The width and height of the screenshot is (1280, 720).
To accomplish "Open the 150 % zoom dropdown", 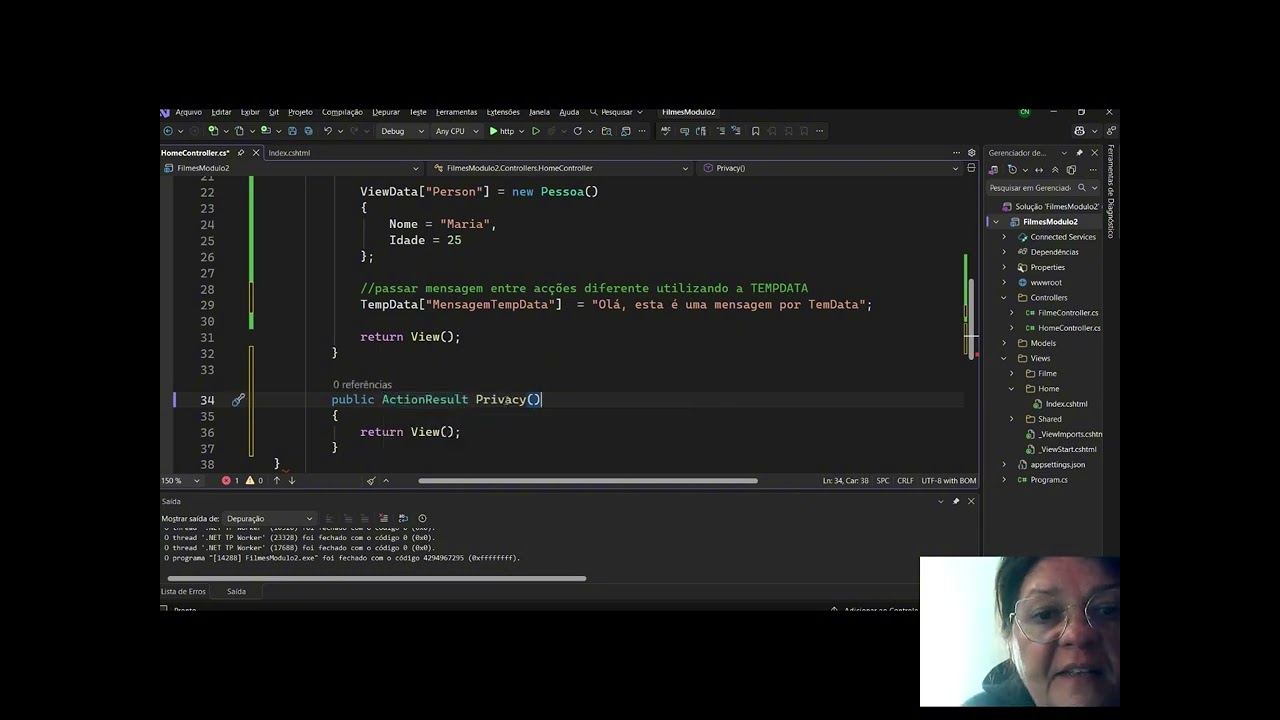I will (182, 481).
